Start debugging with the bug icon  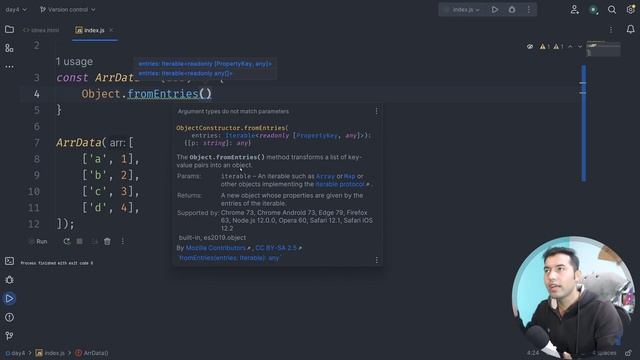click(512, 9)
